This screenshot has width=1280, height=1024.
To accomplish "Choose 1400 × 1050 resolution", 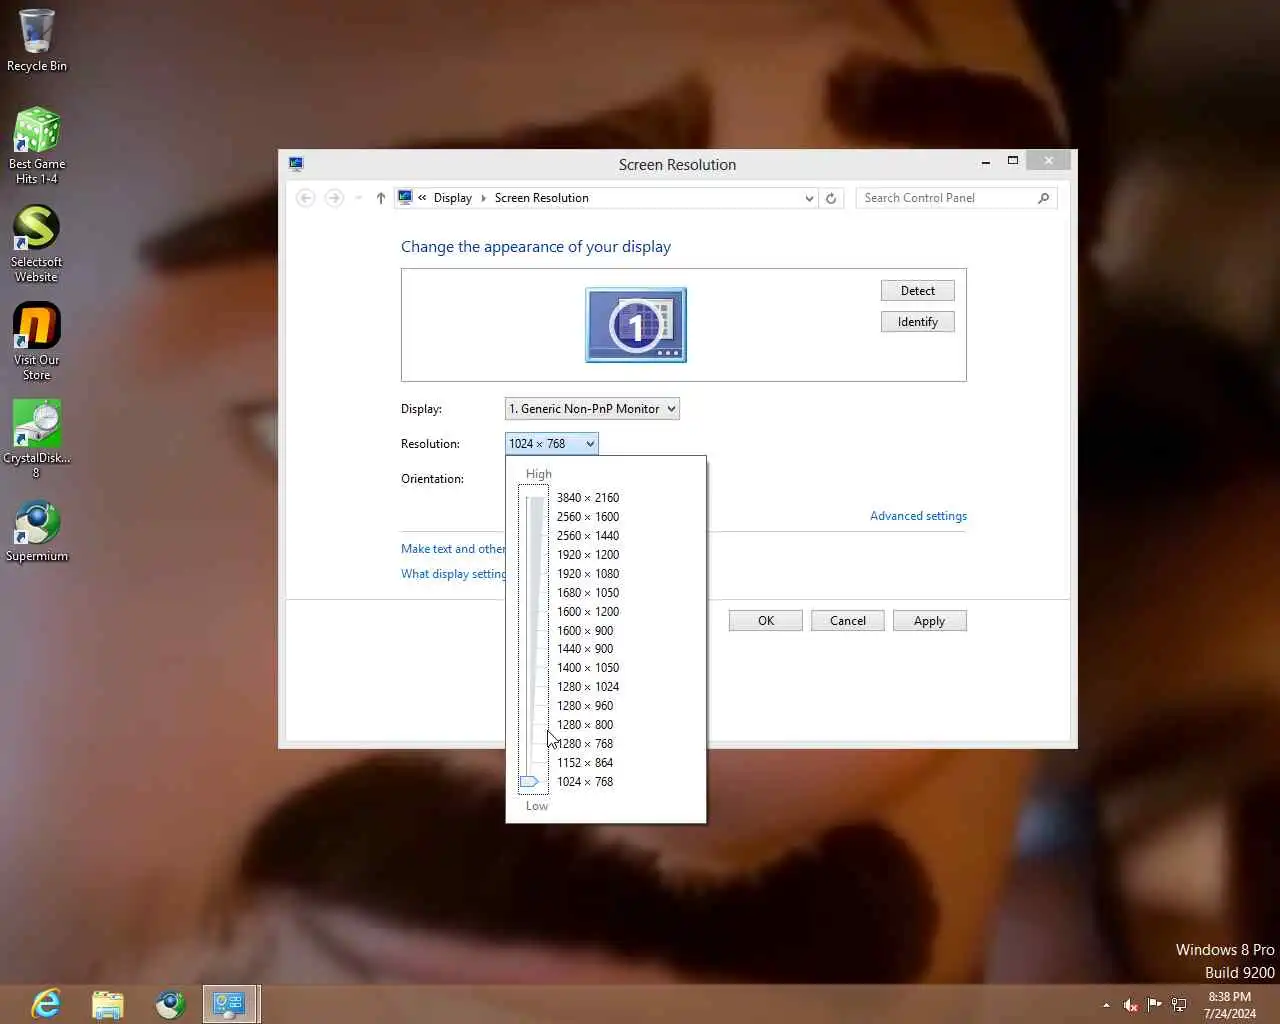I will 588,668.
